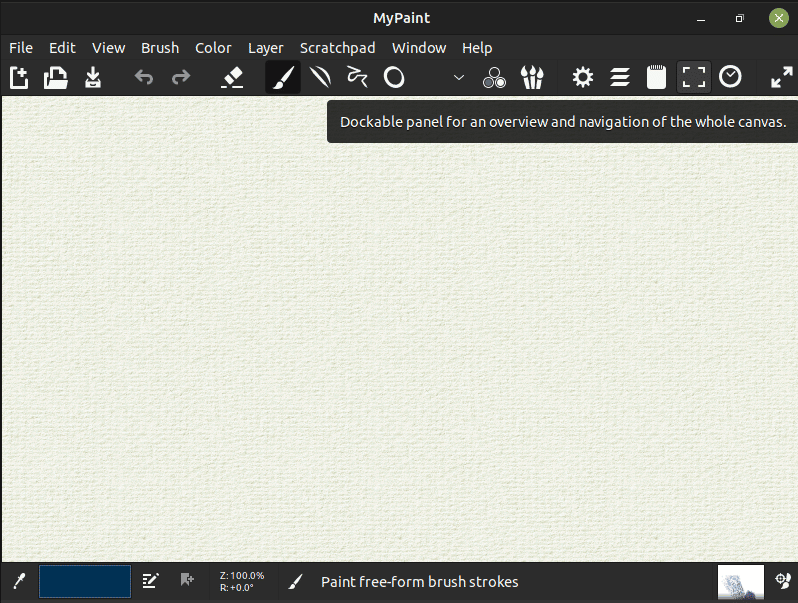Open the Scratchpad menu
Viewport: 798px width, 603px height.
click(337, 48)
